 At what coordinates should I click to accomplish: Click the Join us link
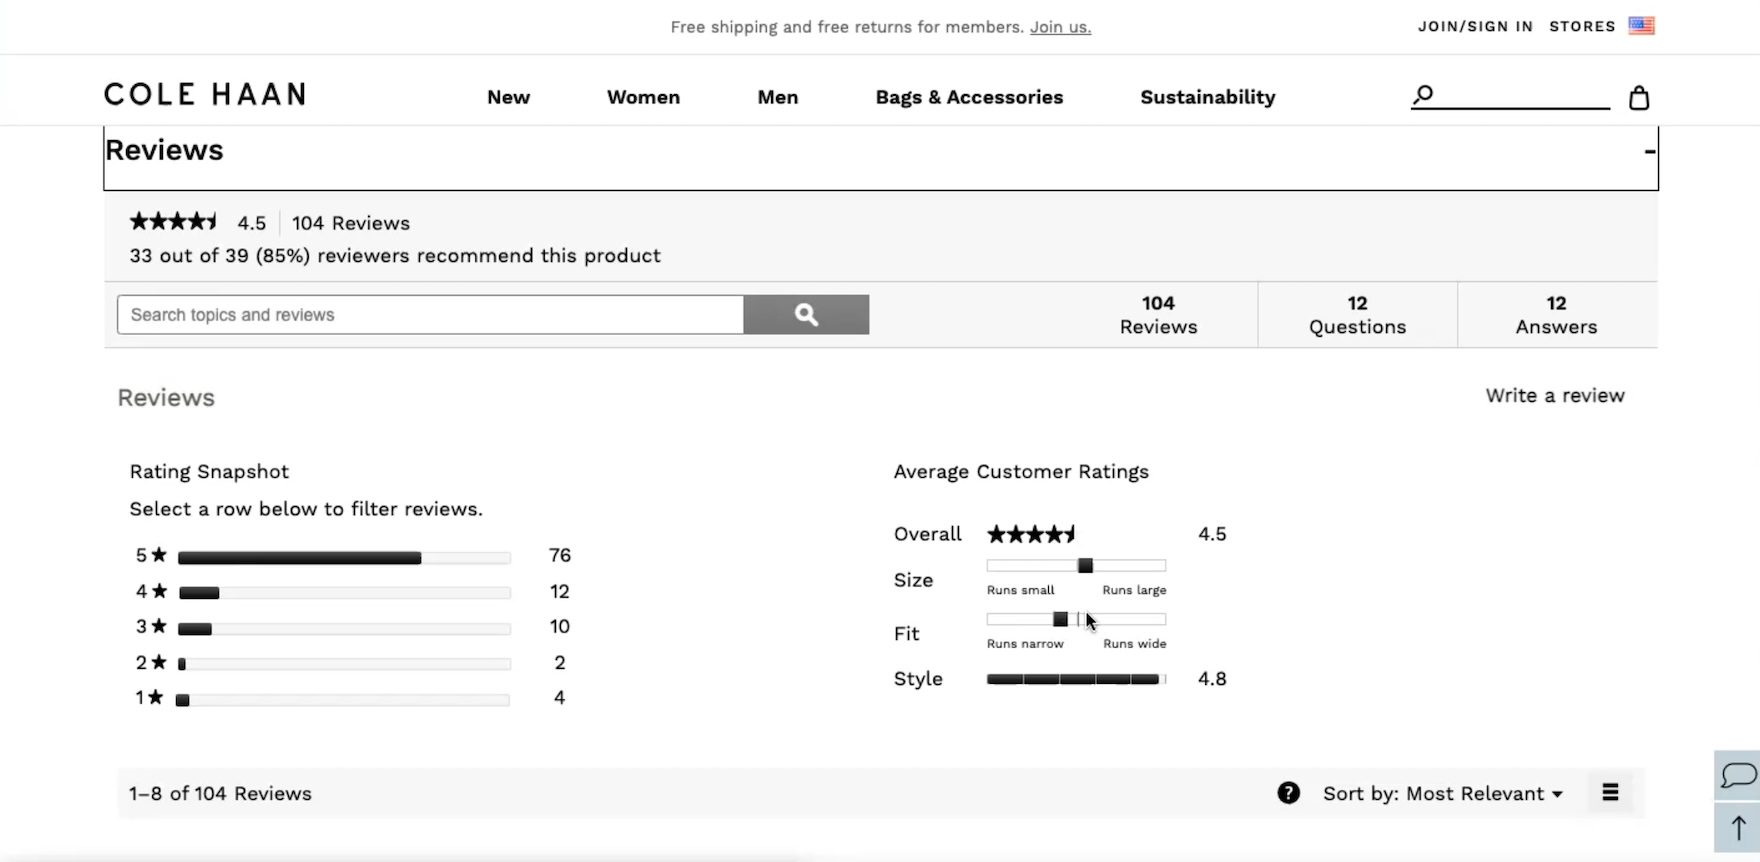tap(1060, 27)
